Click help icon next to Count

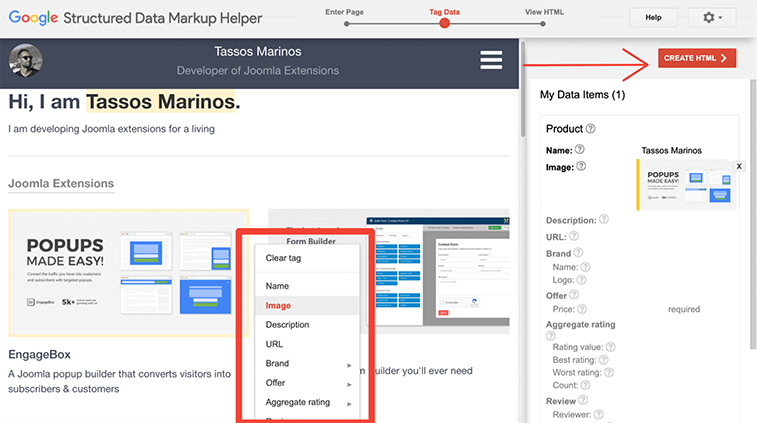(x=585, y=385)
